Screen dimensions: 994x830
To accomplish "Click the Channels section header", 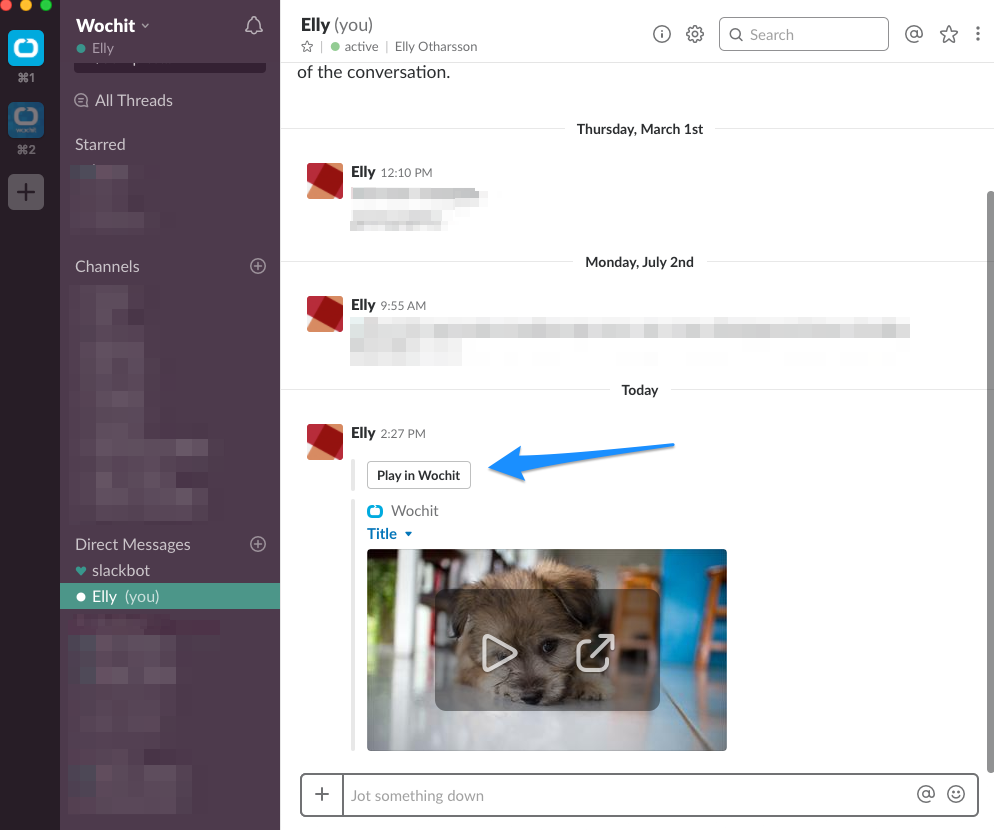I will 107,266.
